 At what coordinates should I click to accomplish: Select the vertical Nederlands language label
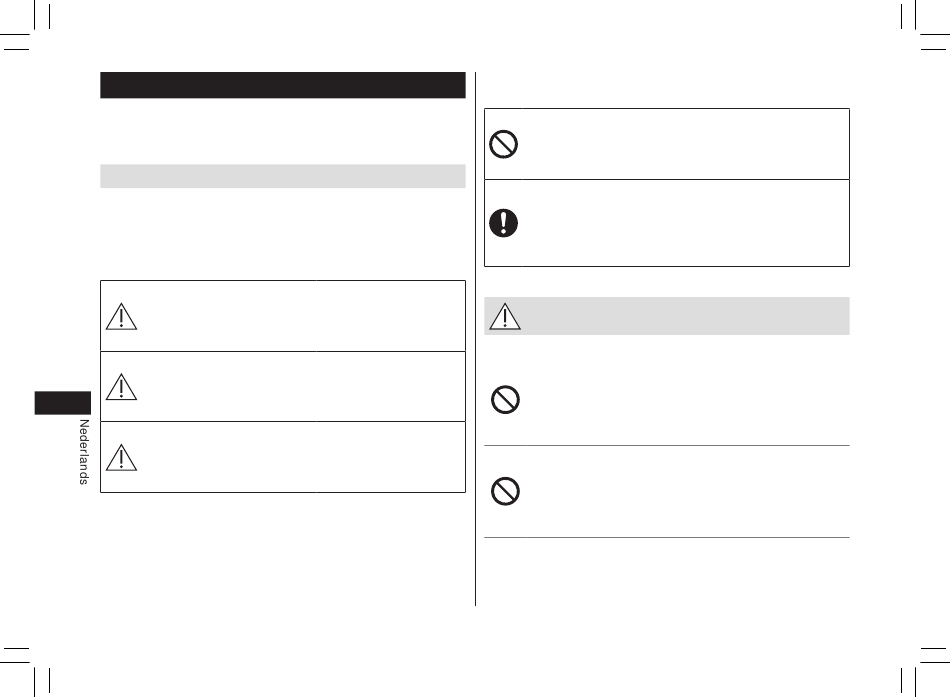(84, 452)
